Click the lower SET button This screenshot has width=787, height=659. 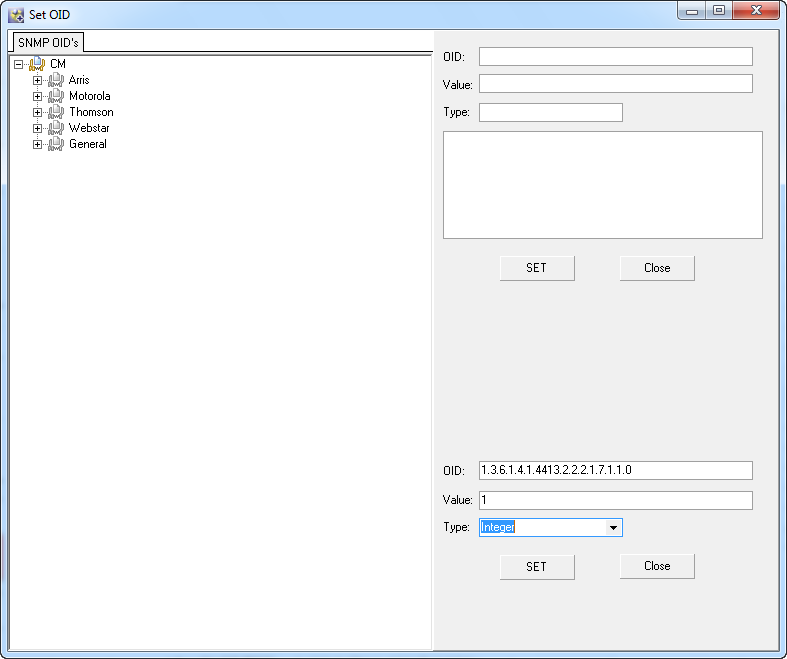pyautogui.click(x=537, y=567)
